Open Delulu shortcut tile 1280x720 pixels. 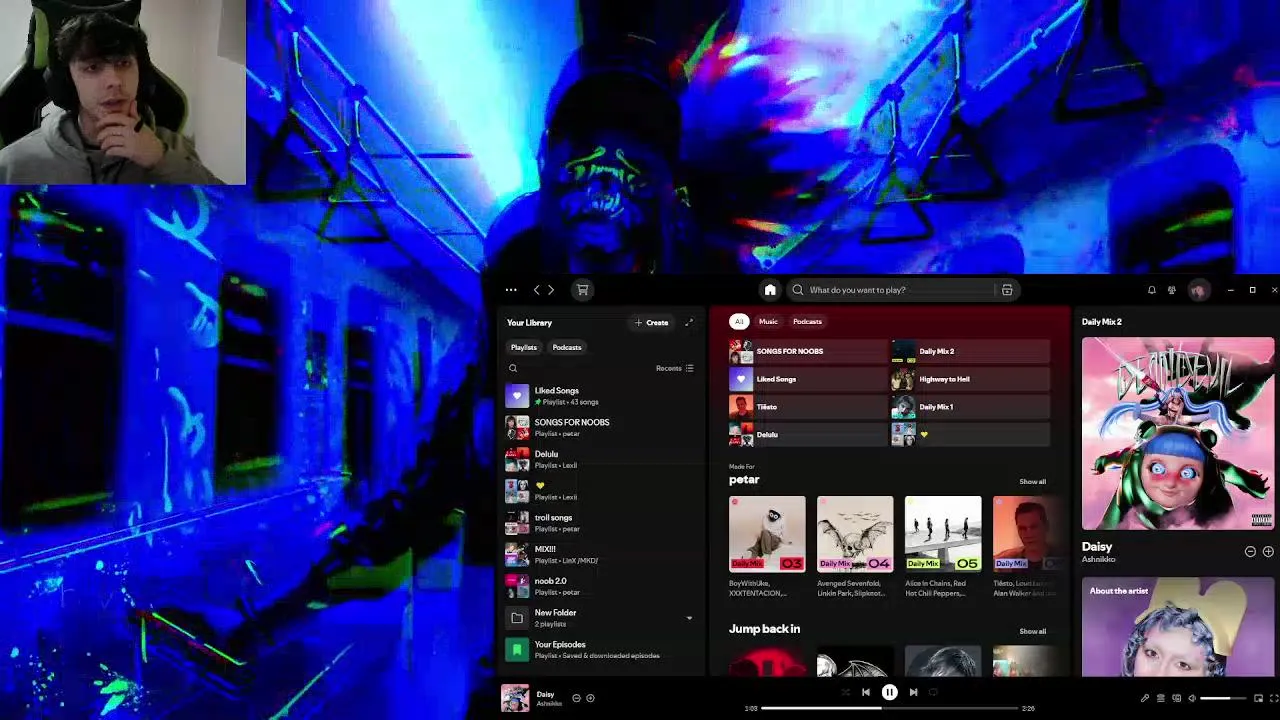pos(808,435)
